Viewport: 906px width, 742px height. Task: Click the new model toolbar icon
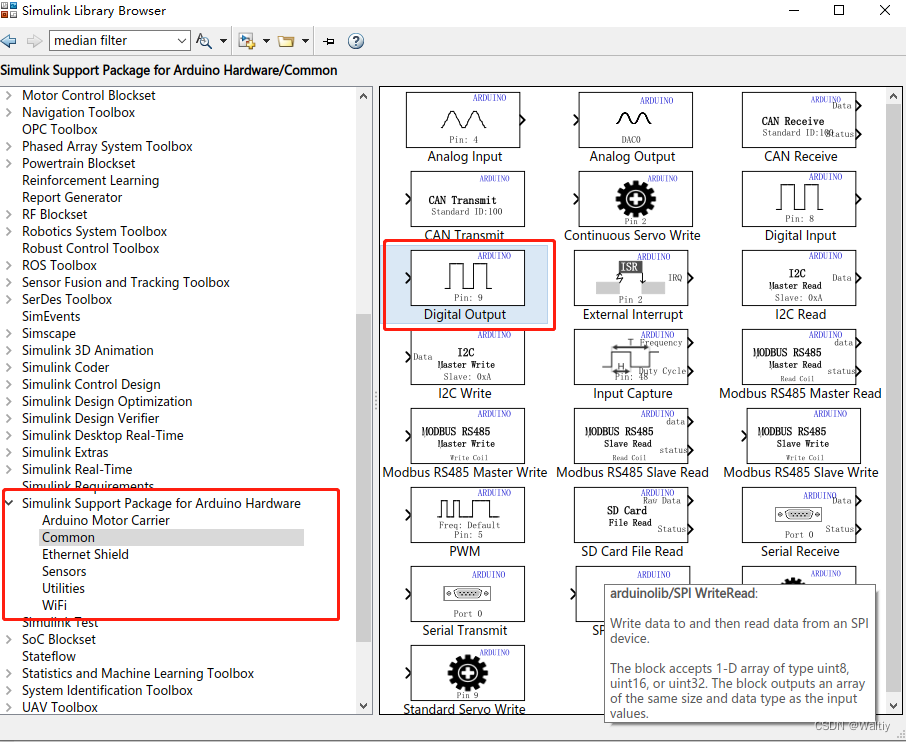247,41
